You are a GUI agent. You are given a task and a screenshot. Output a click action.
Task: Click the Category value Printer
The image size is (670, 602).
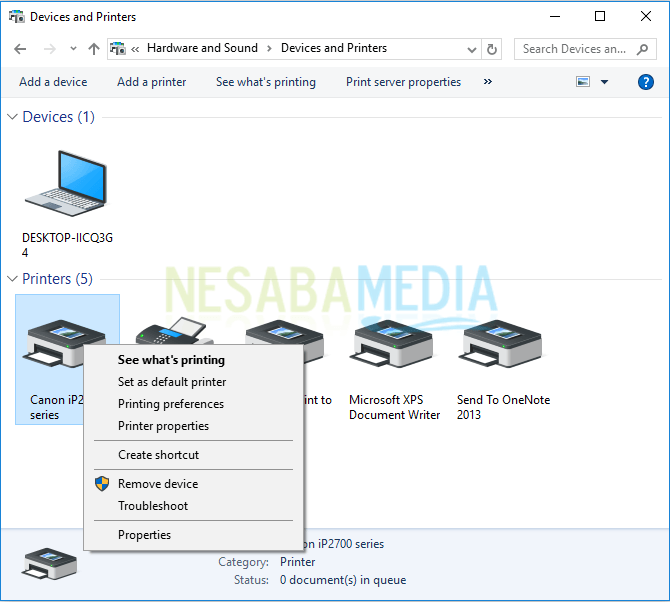pyautogui.click(x=297, y=562)
